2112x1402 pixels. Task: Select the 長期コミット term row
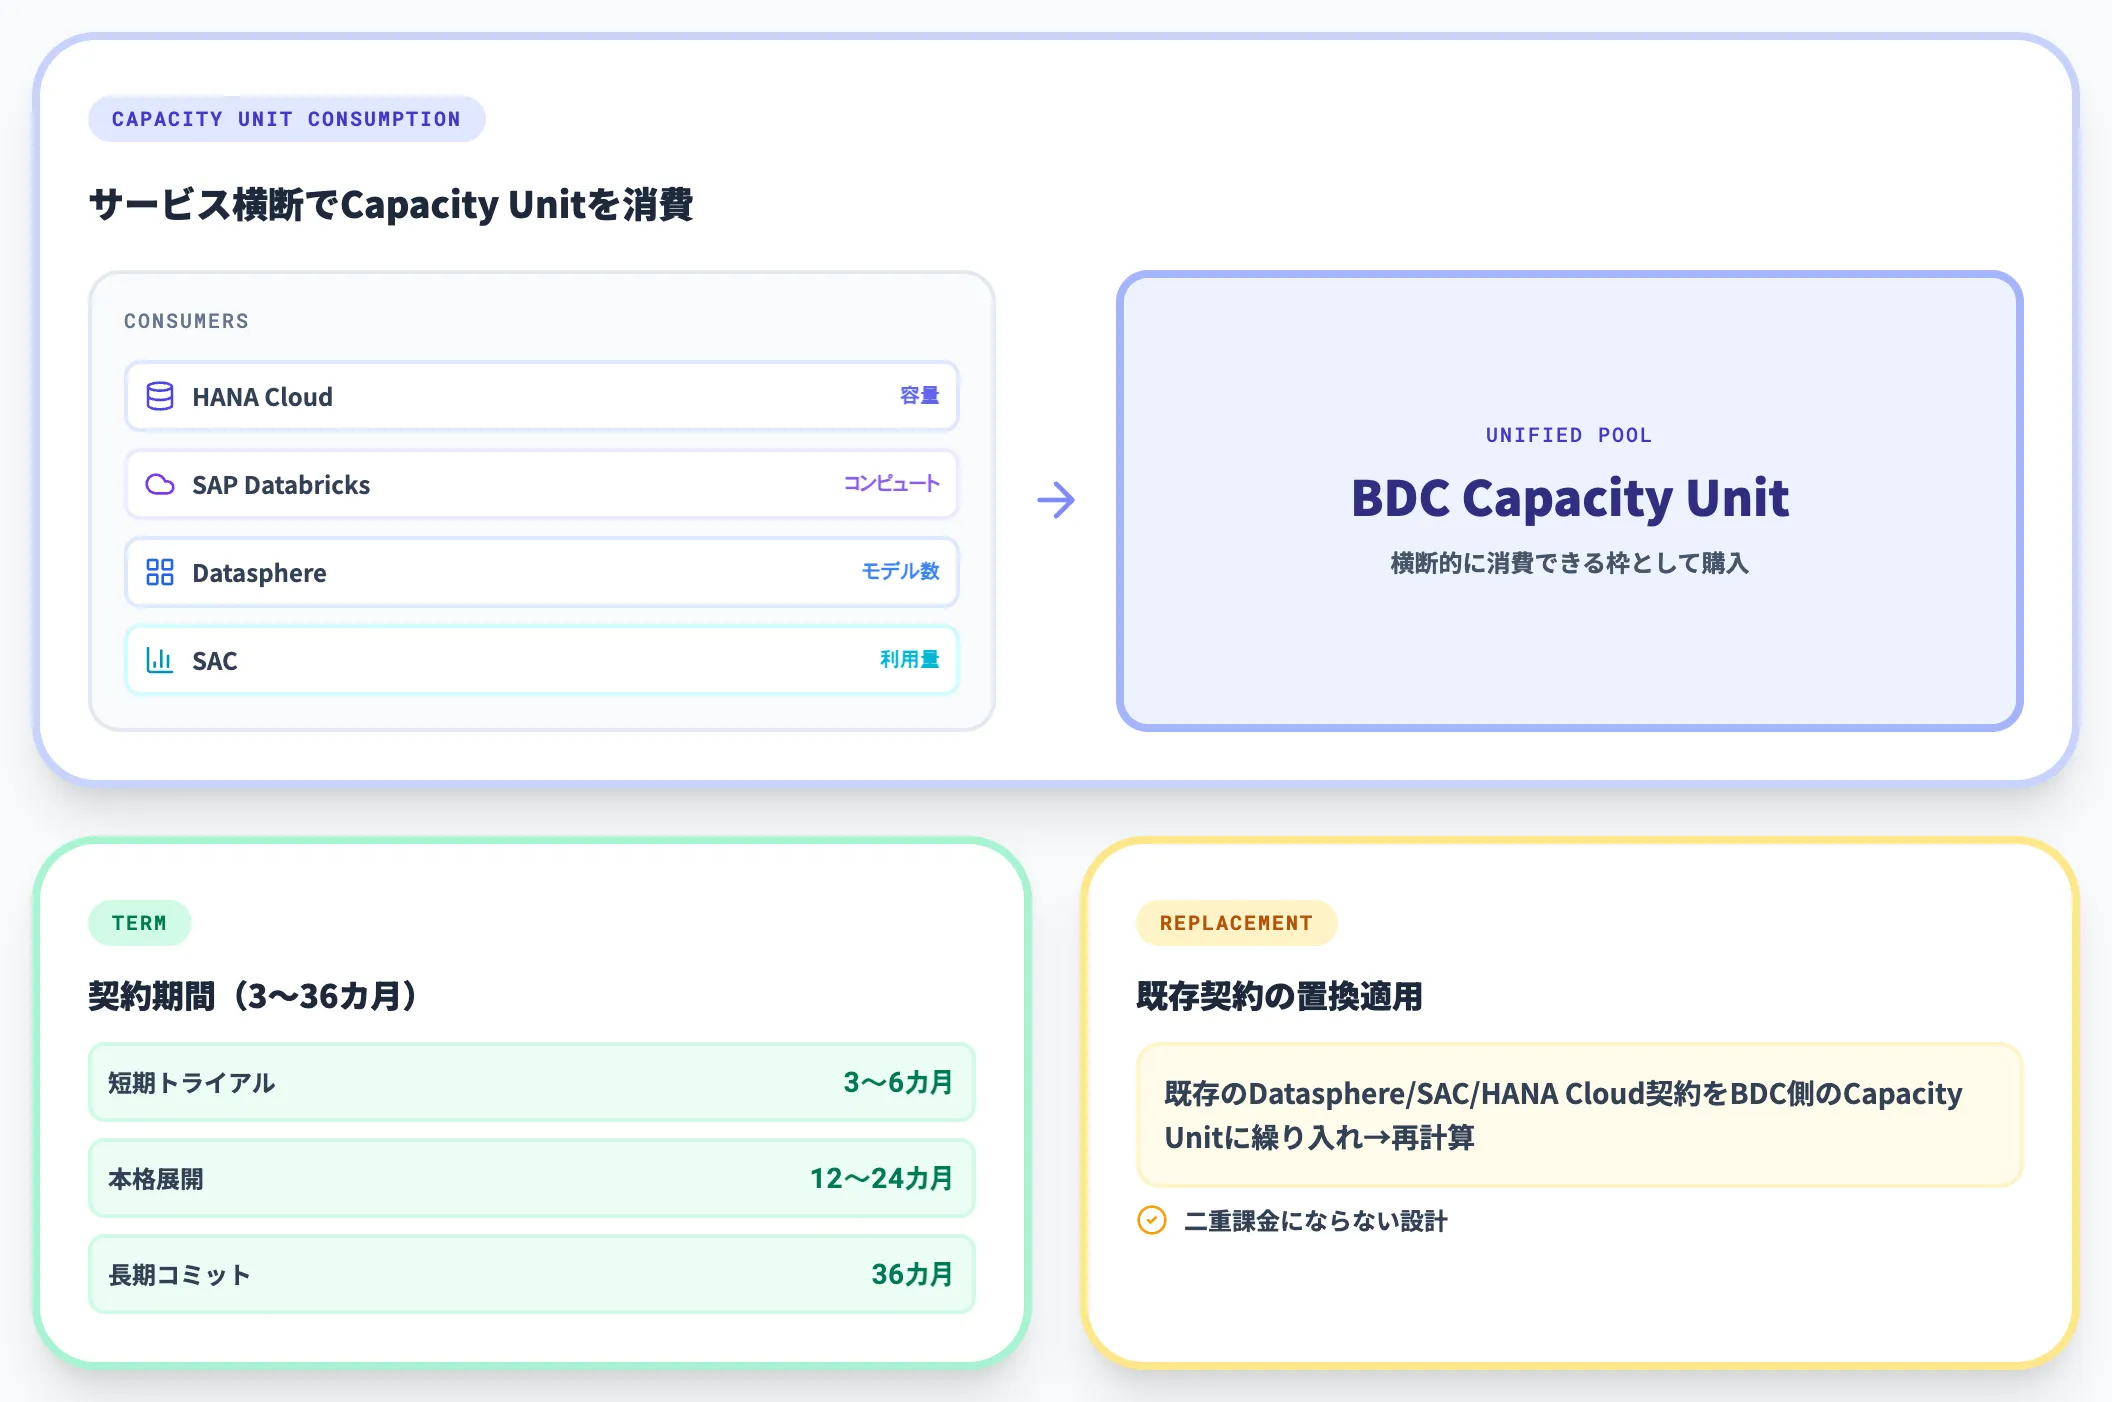click(532, 1274)
